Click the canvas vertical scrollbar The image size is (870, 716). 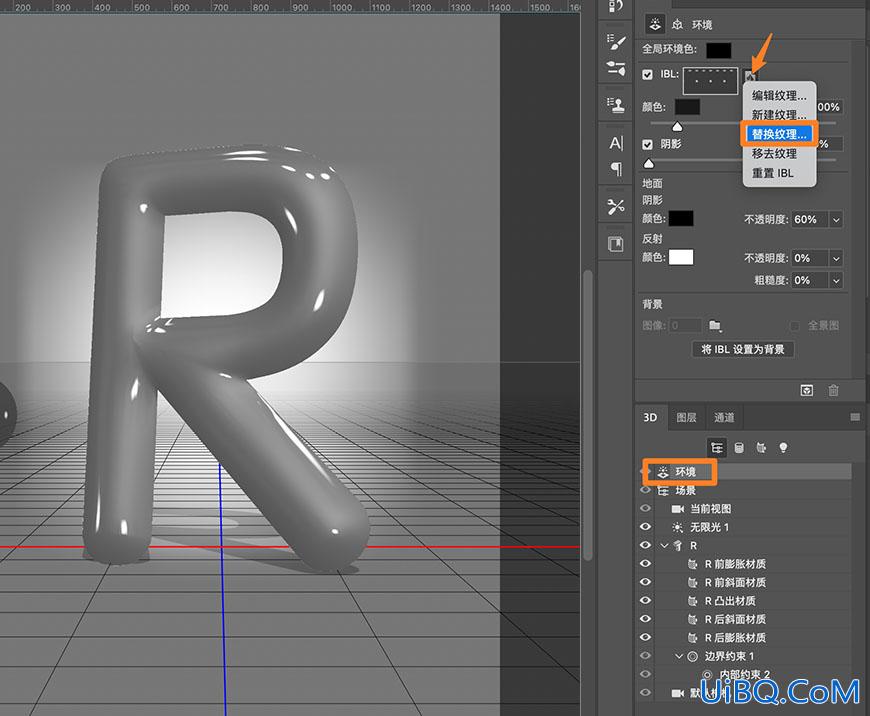point(588,414)
